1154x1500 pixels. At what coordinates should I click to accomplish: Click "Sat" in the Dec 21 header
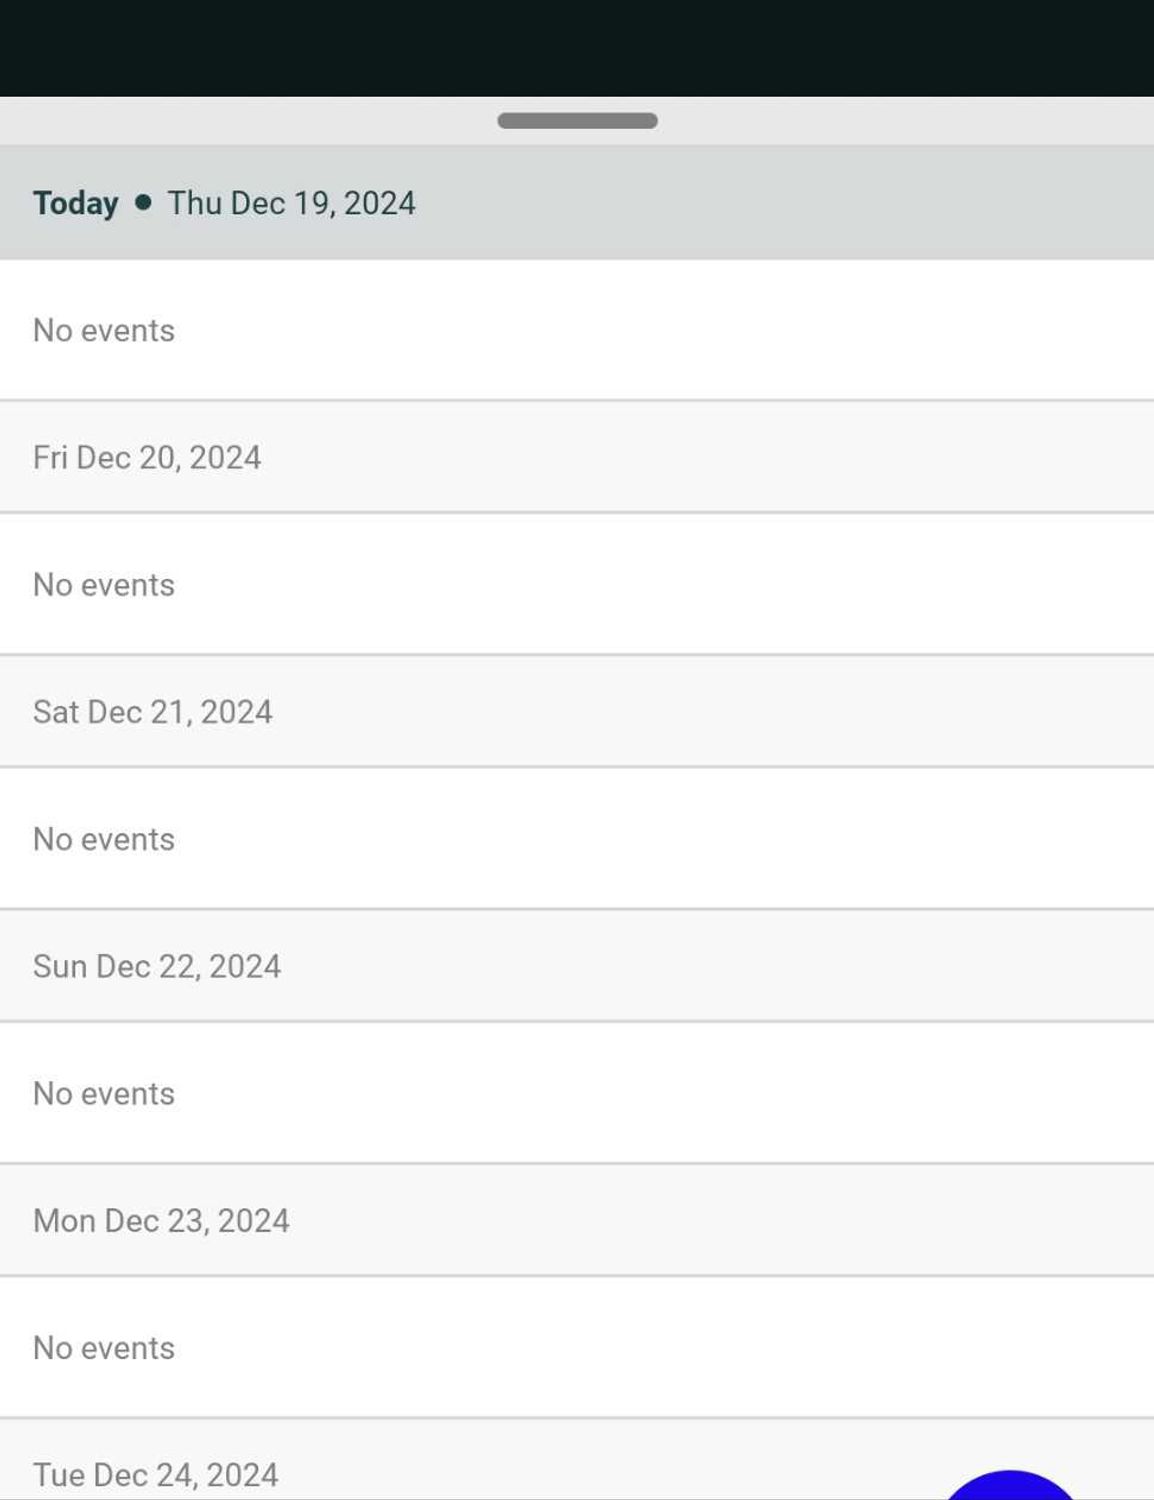click(56, 712)
